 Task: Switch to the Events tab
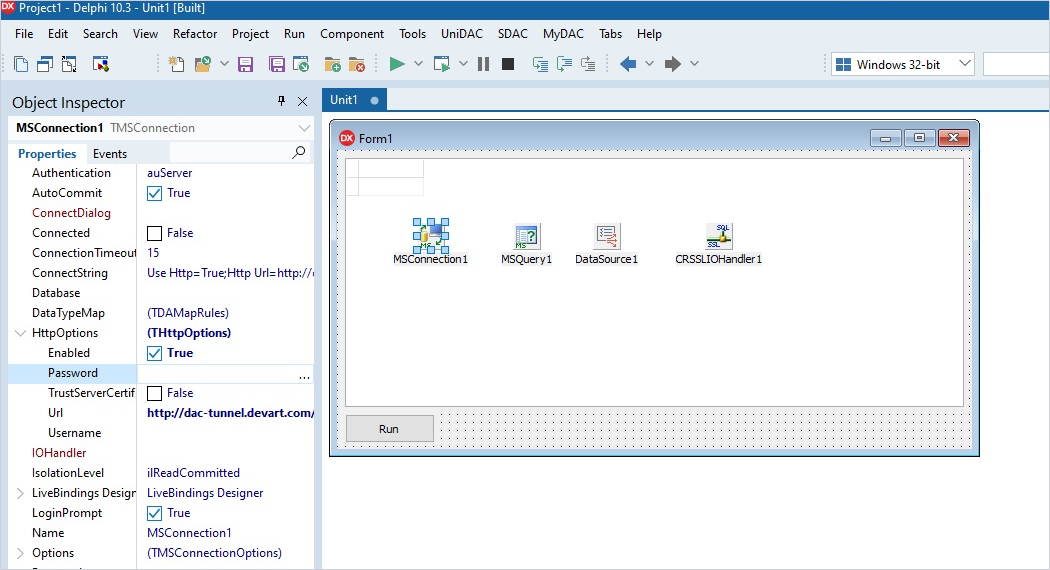click(110, 153)
